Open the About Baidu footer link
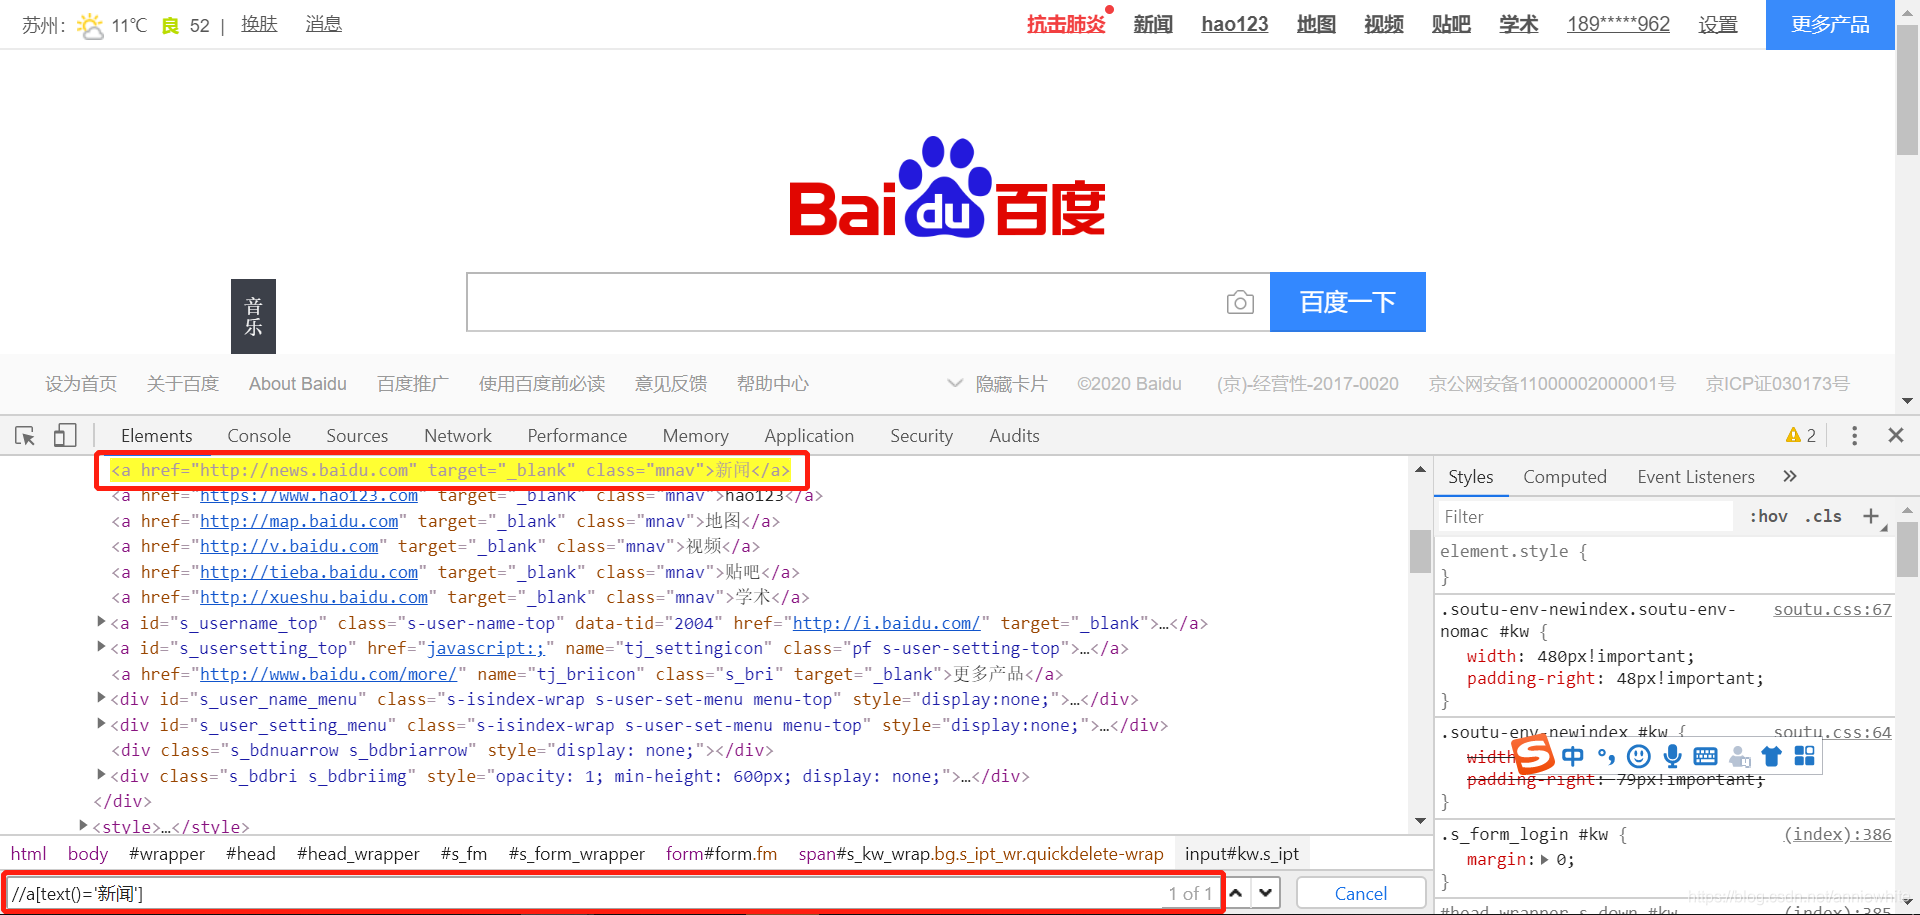The image size is (1920, 915). pyautogui.click(x=298, y=384)
